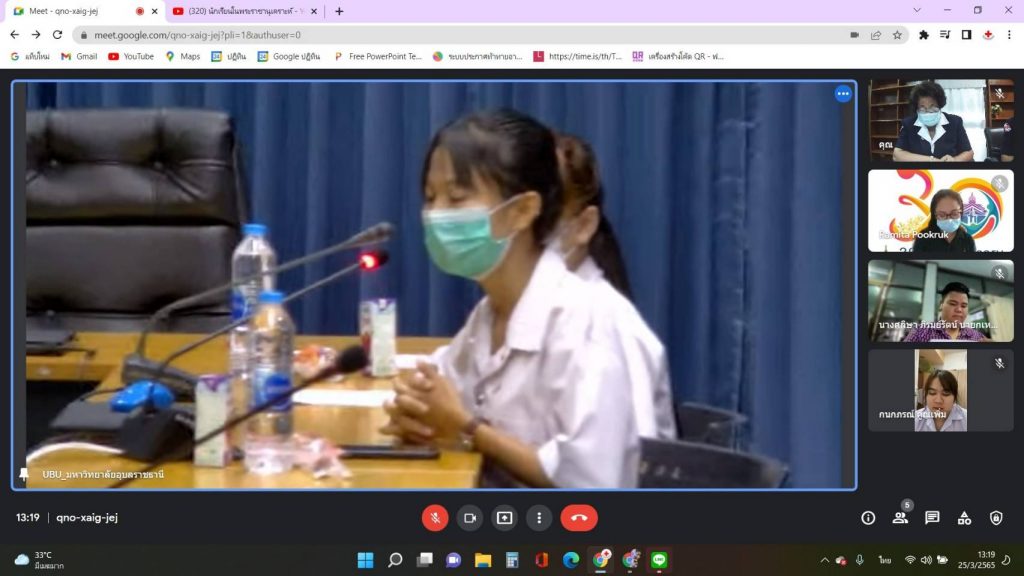Image resolution: width=1024 pixels, height=576 pixels.
Task: Show the participants list
Action: tap(900, 518)
